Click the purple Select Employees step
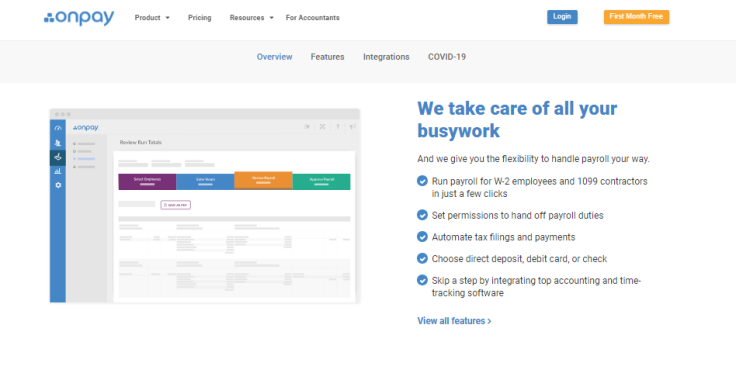The height and width of the screenshot is (380, 736). tap(147, 182)
